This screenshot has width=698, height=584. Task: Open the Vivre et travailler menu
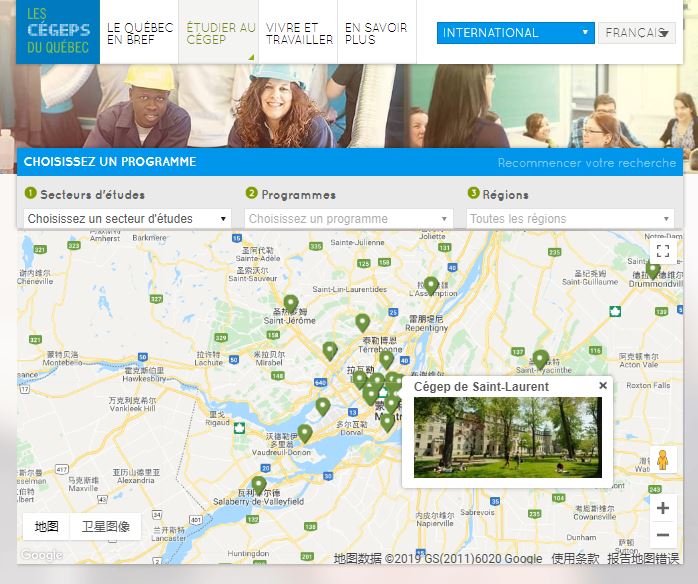tap(298, 33)
